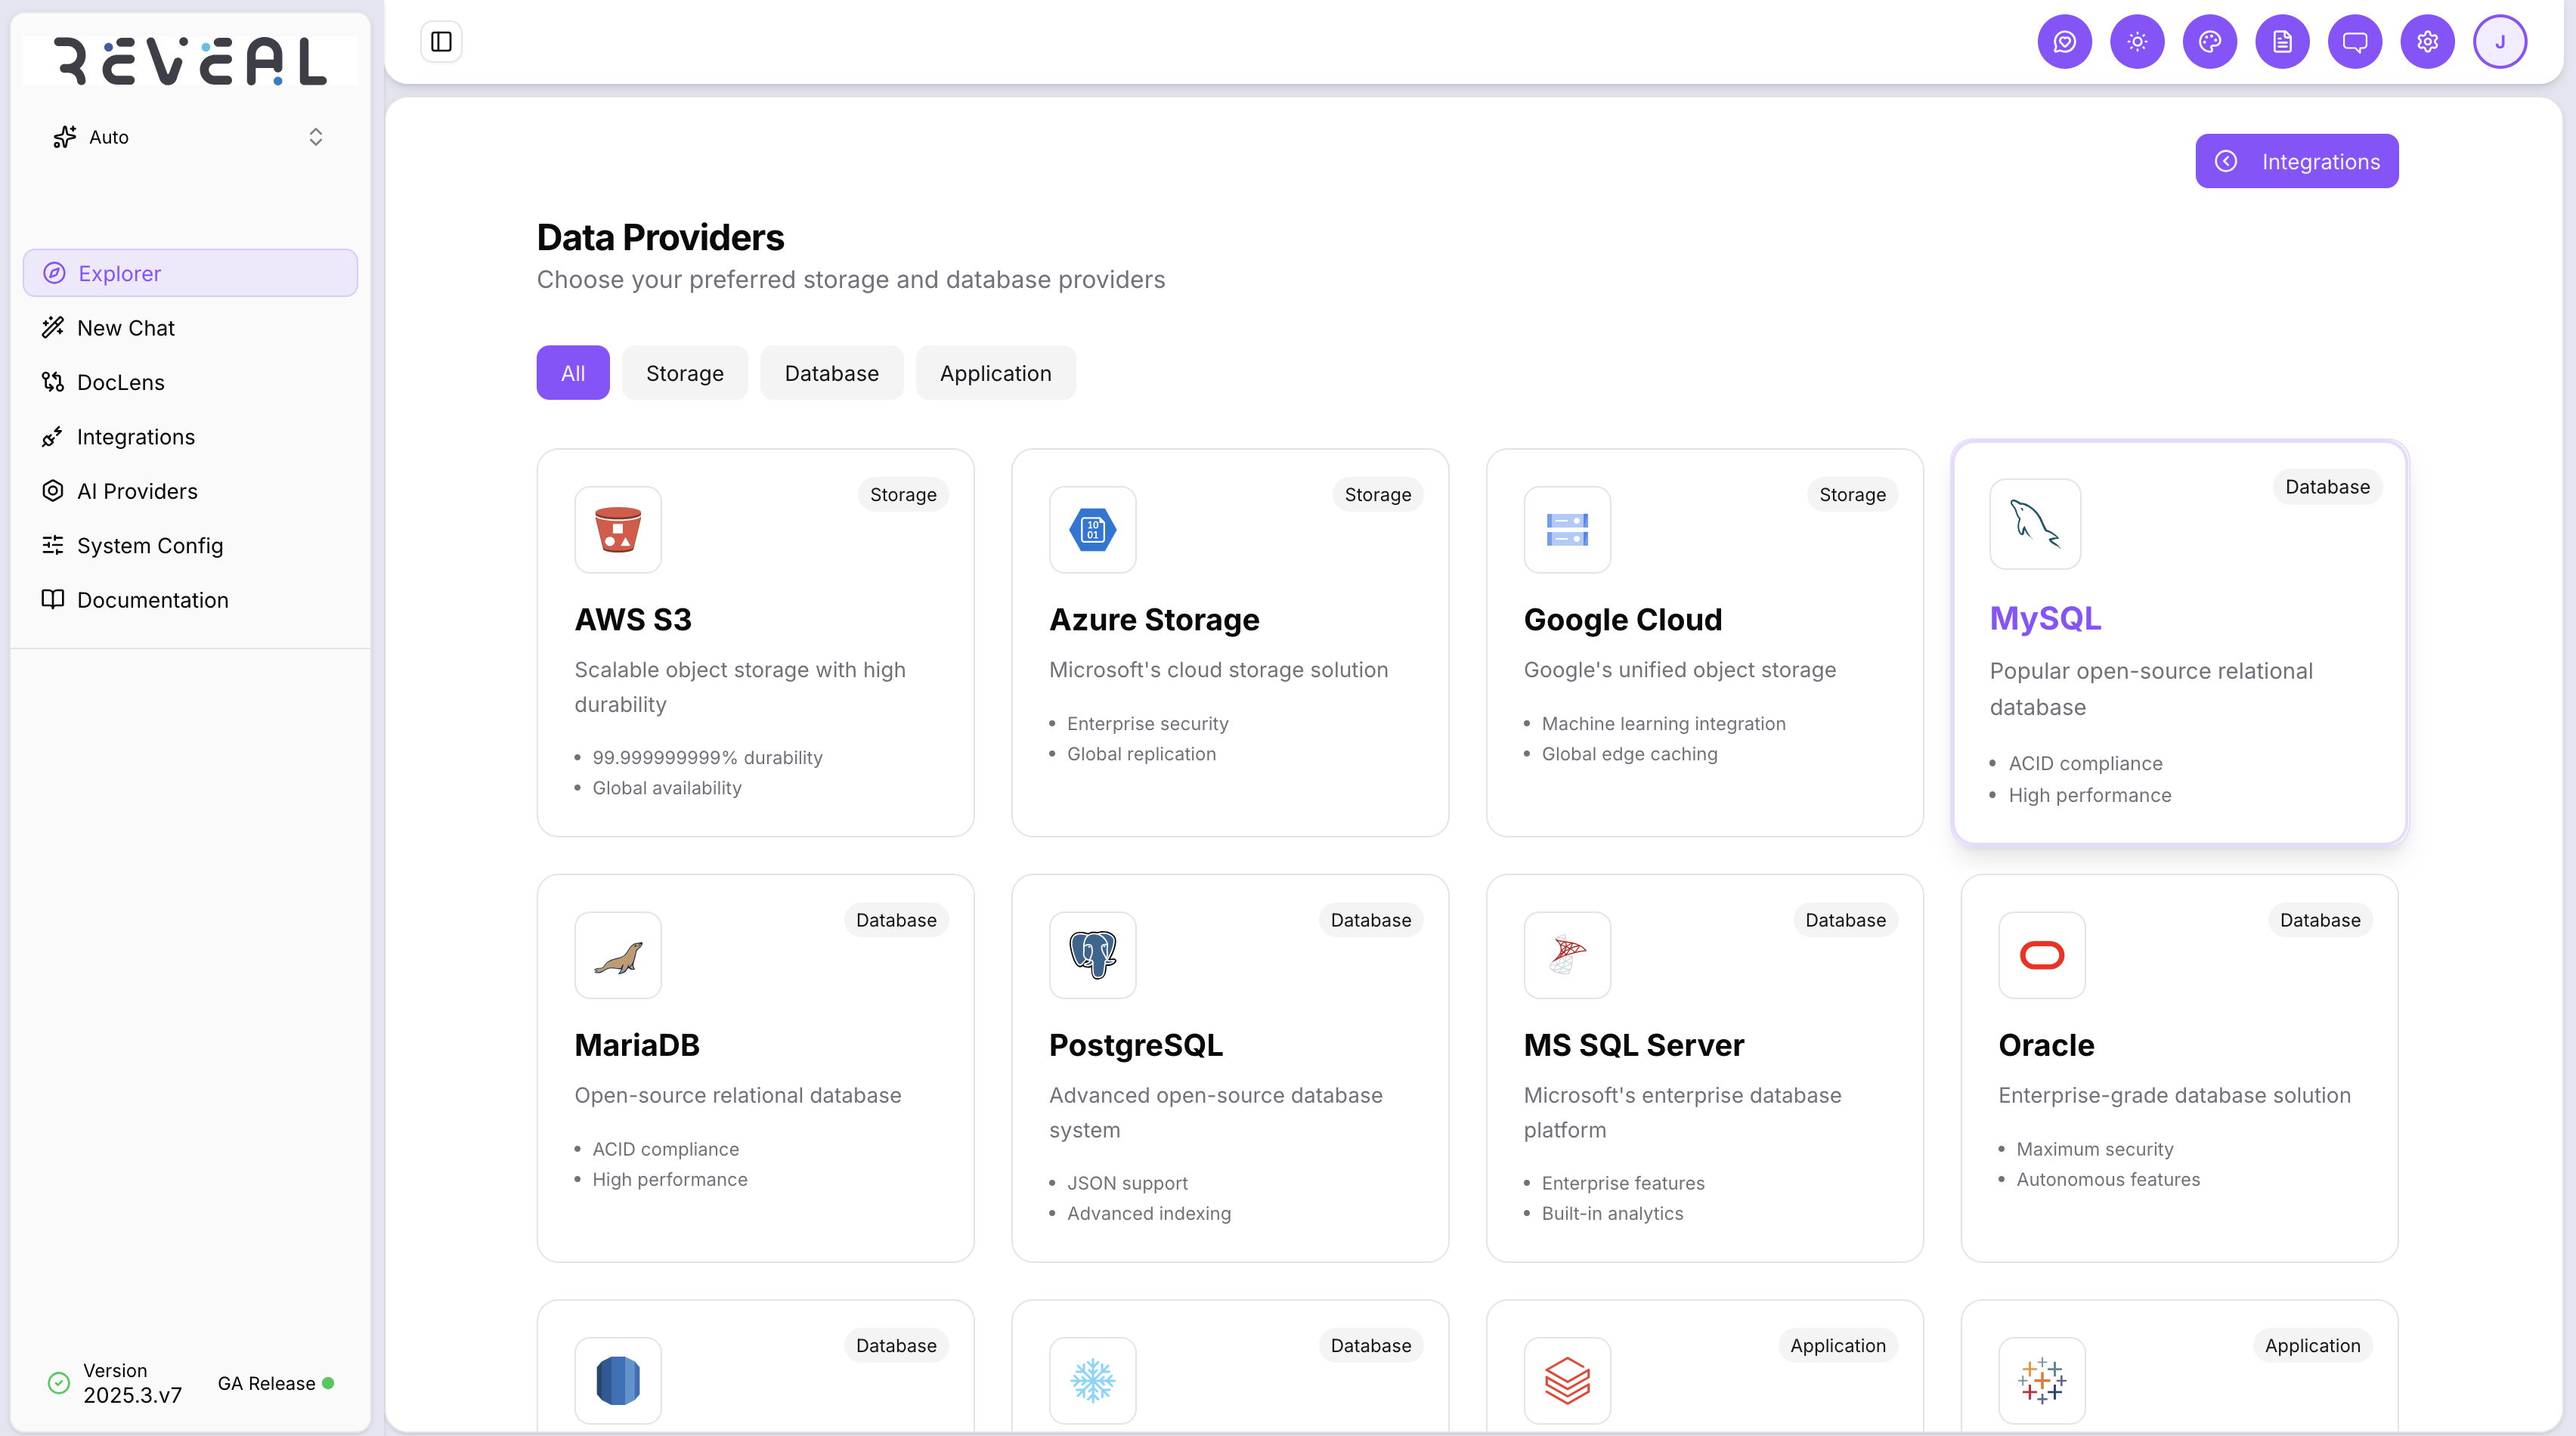Open Integrations in sidebar
2576x1436 pixels.
pos(190,437)
